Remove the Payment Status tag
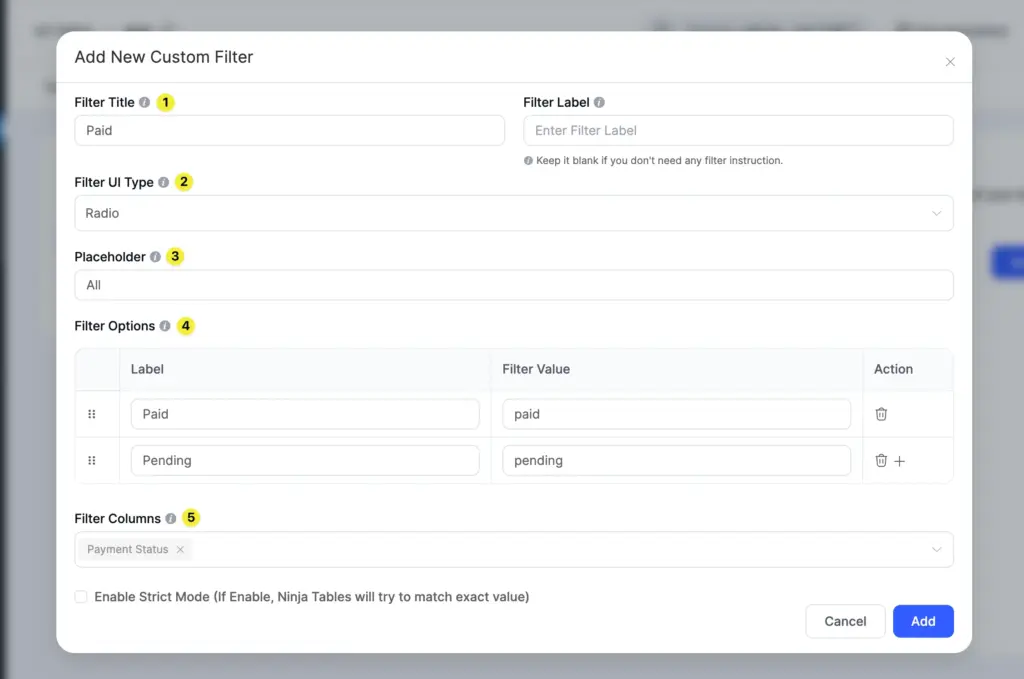This screenshot has width=1024, height=679. coord(180,549)
